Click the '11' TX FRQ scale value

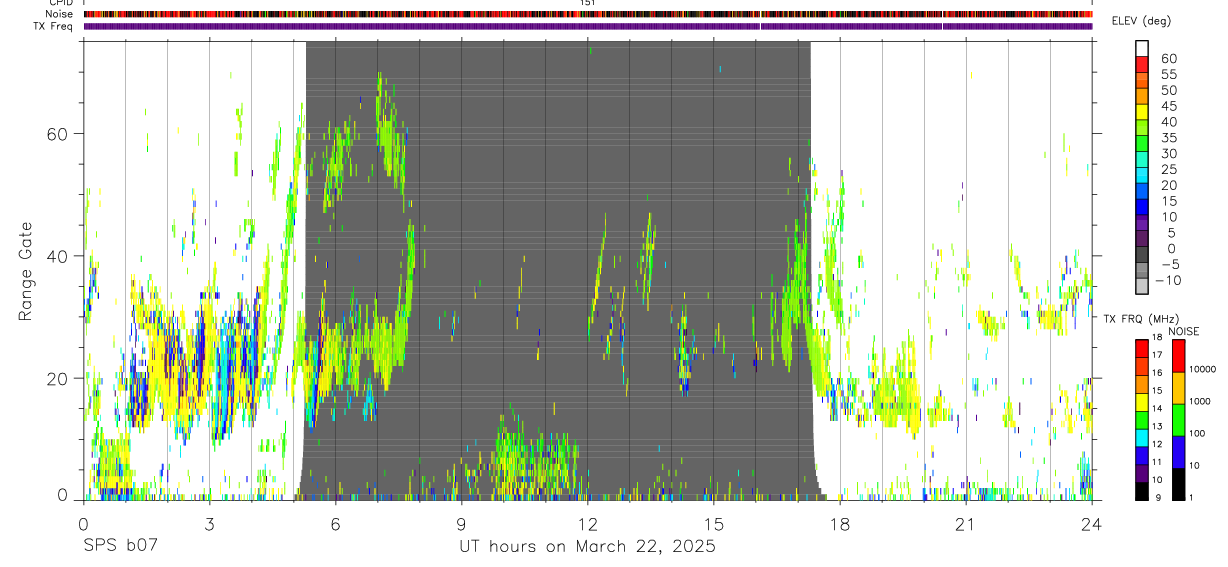point(1158,462)
